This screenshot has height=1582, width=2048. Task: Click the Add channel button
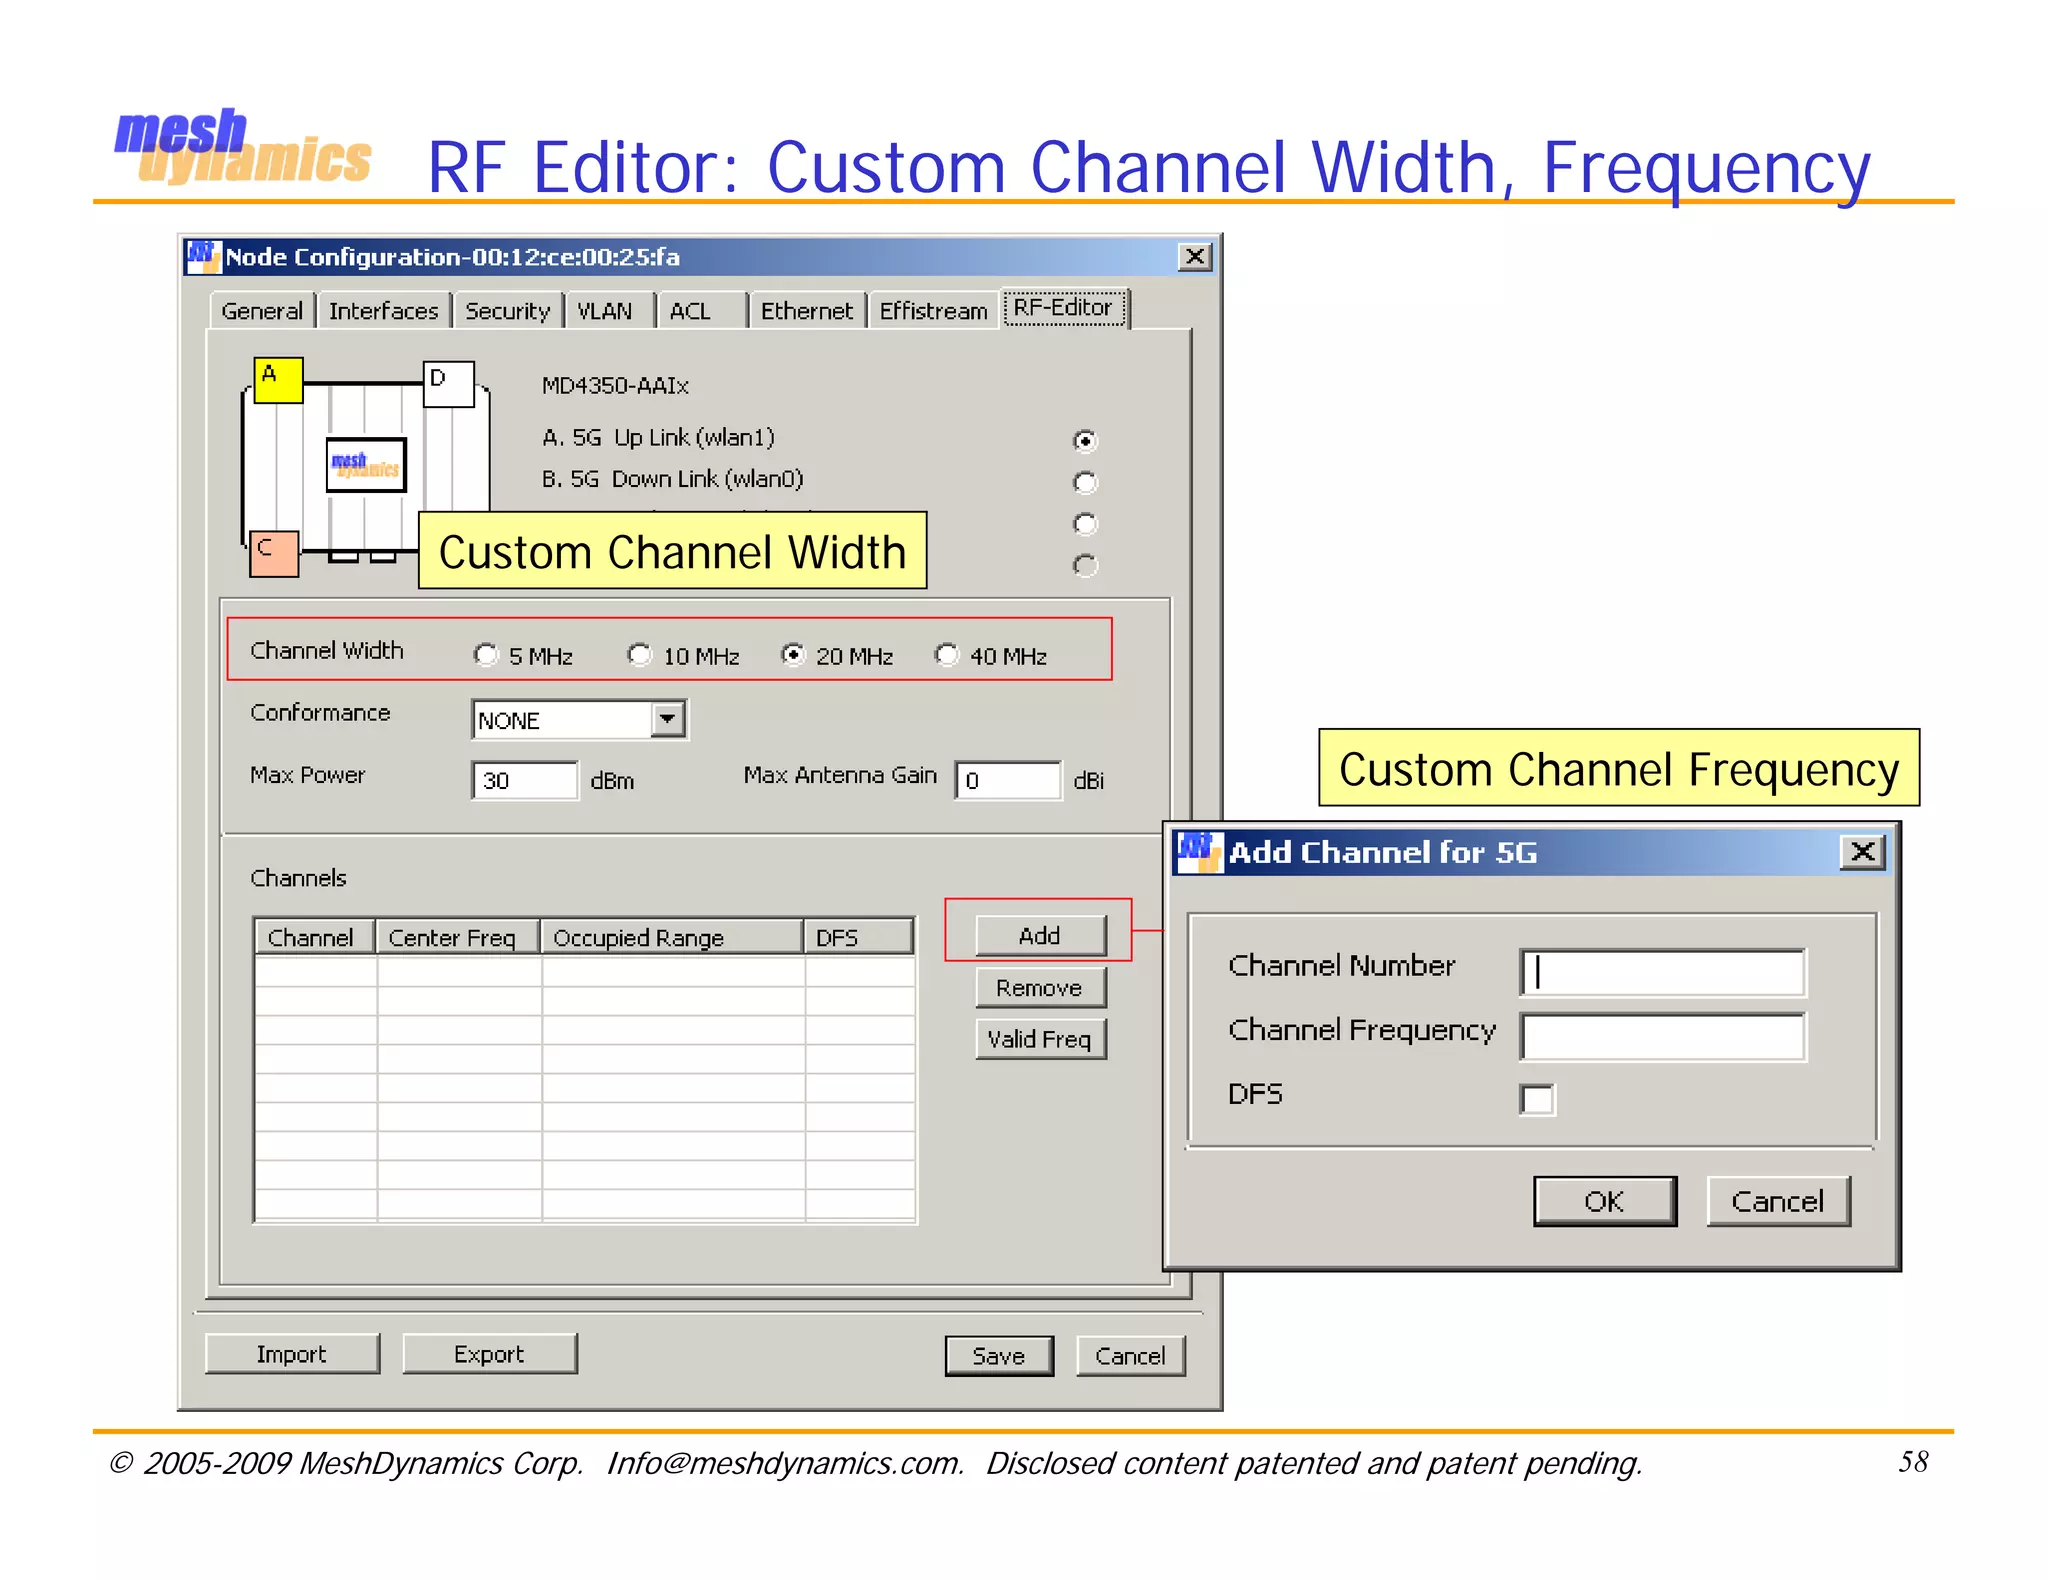click(x=1040, y=936)
